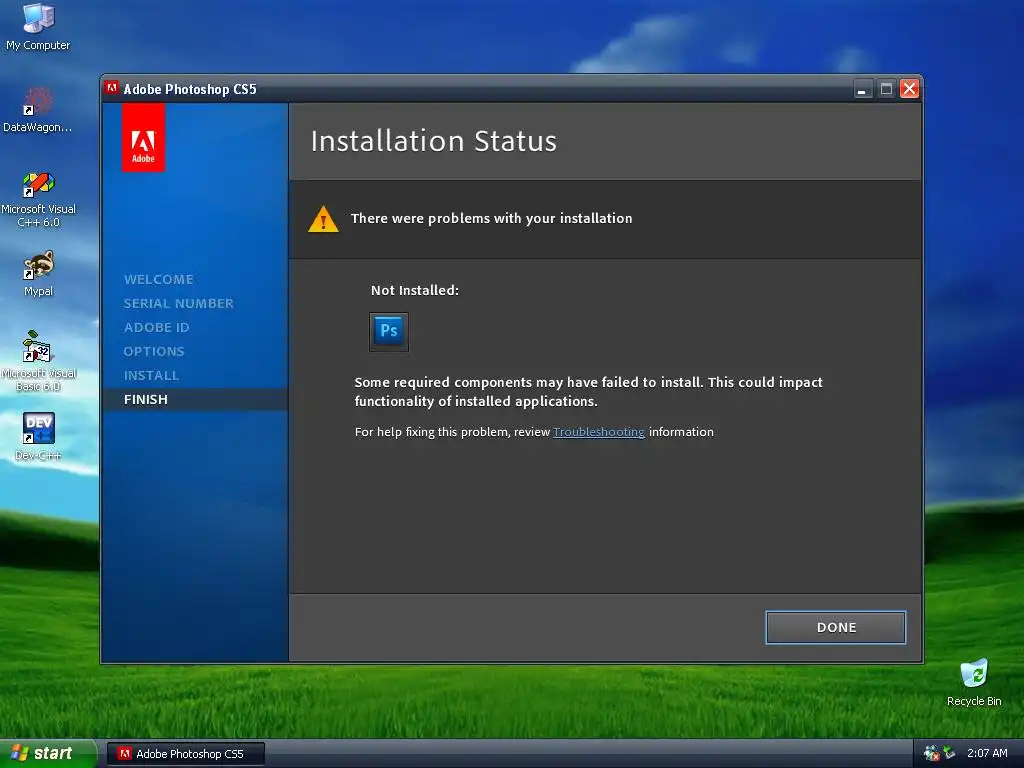Click the Adobe Photoshop CS5 title bar text

coord(190,89)
